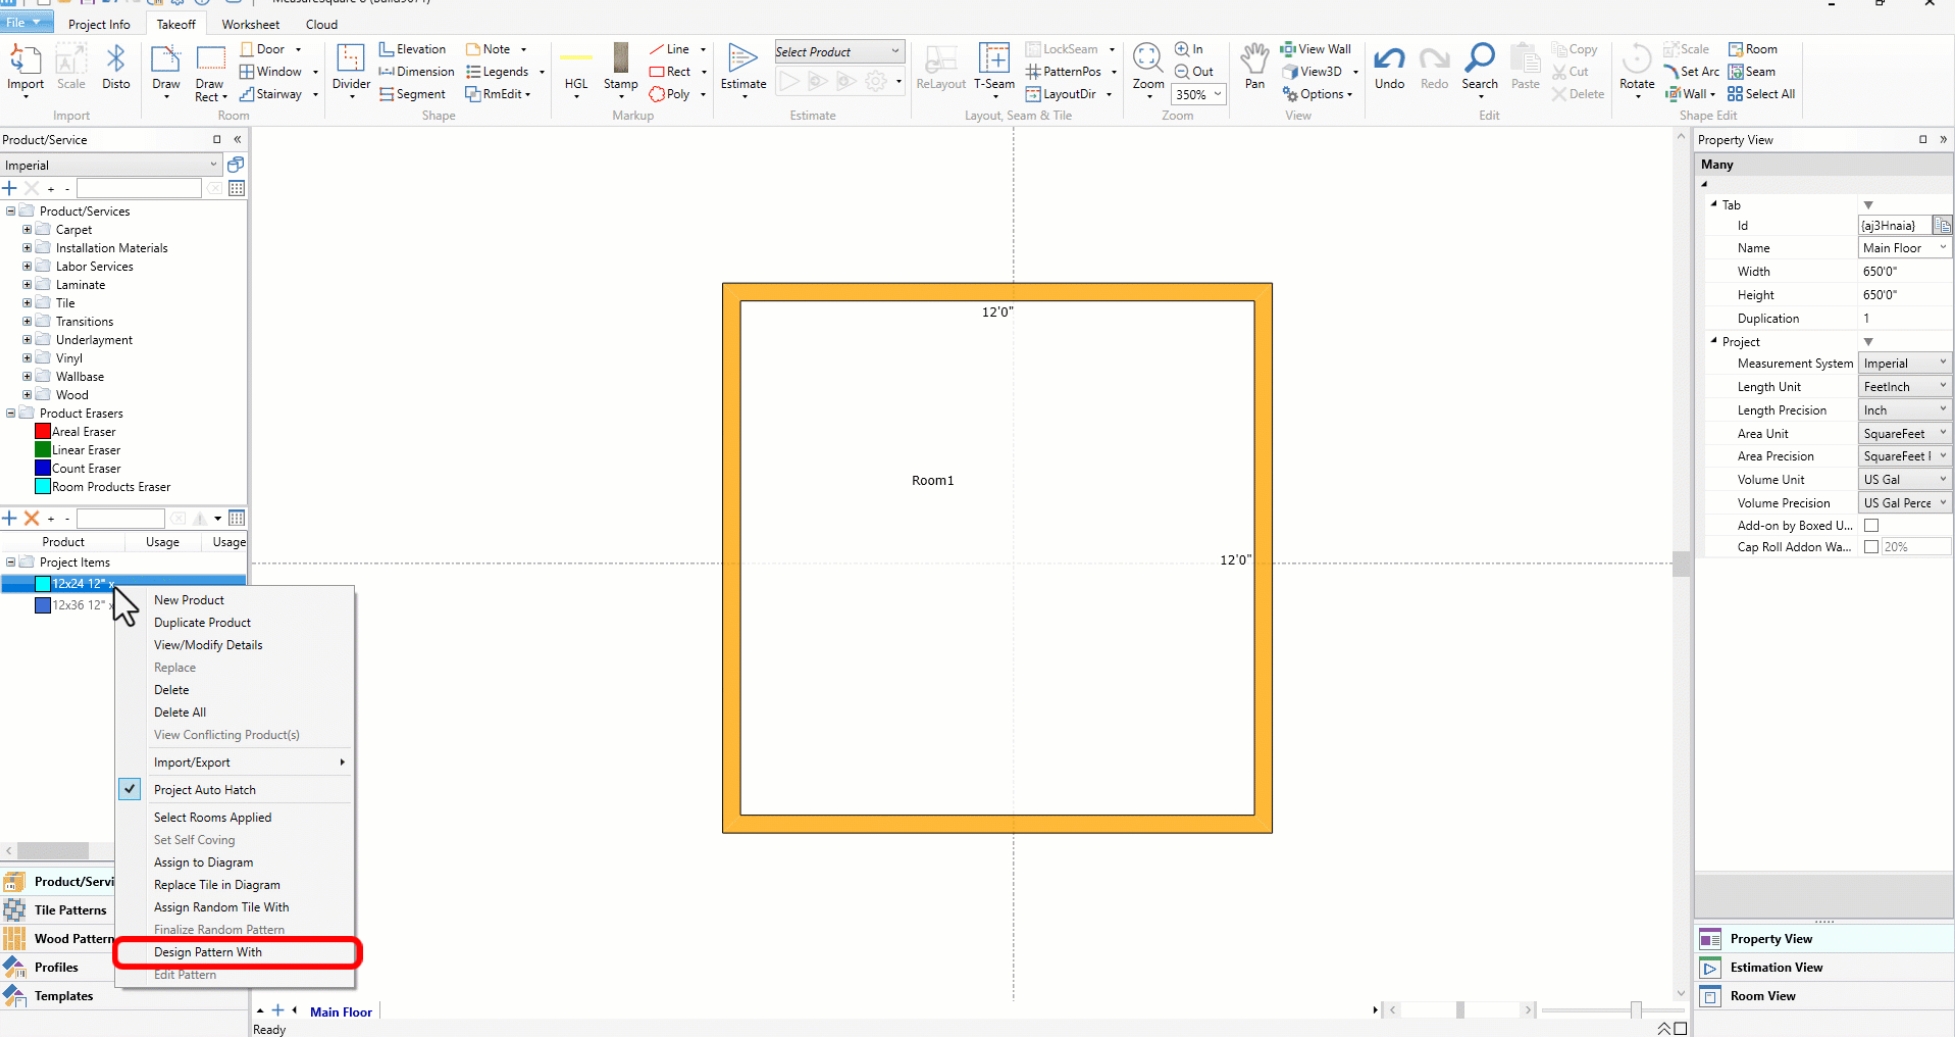Select the Disto bluetooth tool
Image resolution: width=1955 pixels, height=1037 pixels.
tap(115, 68)
